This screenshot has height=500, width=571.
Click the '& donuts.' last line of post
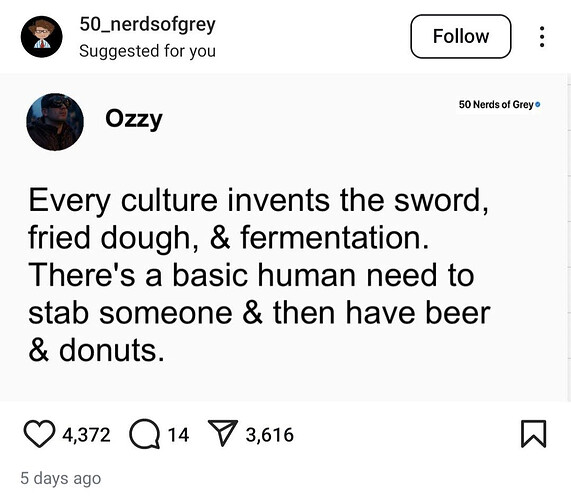(96, 350)
